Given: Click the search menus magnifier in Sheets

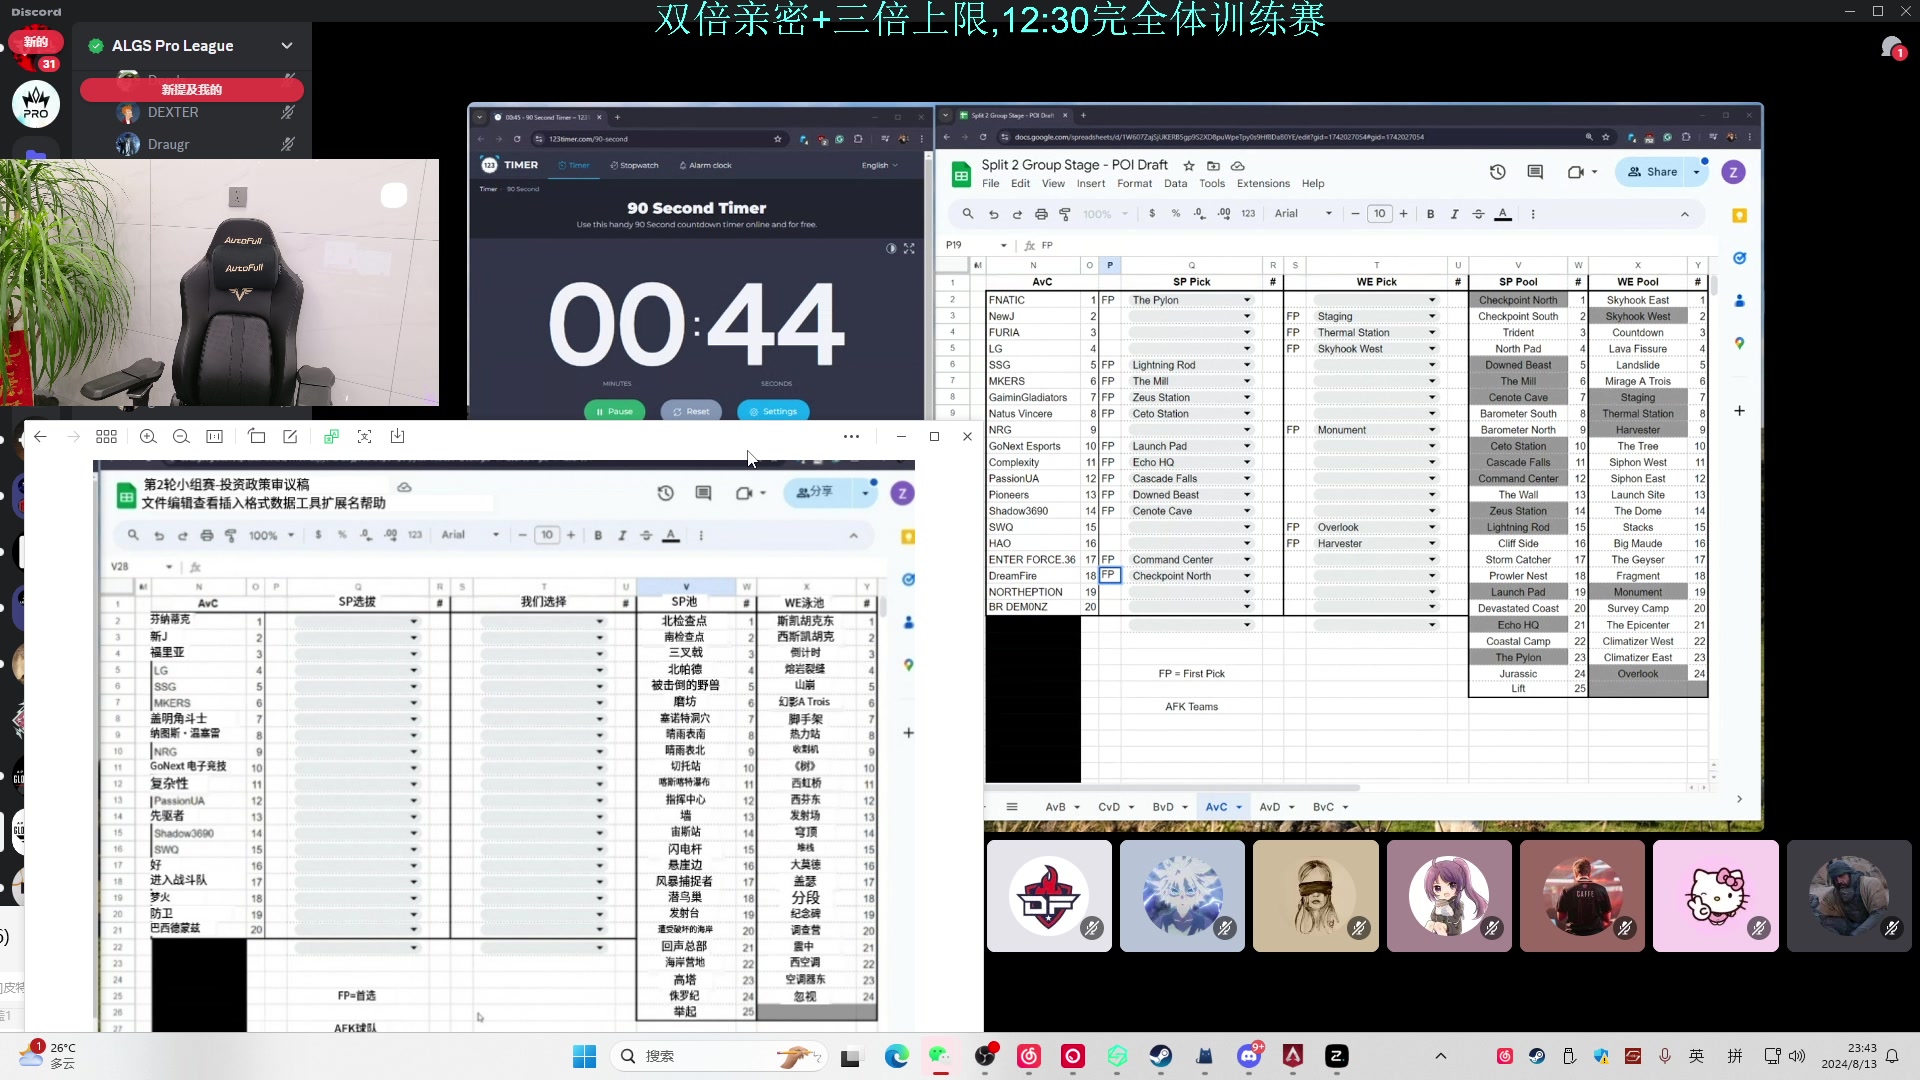Looking at the screenshot, I should point(967,214).
